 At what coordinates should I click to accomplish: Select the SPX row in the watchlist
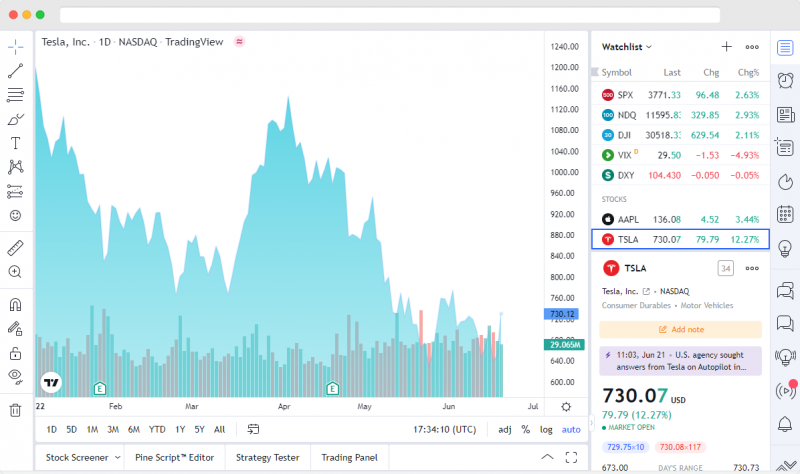click(680, 95)
